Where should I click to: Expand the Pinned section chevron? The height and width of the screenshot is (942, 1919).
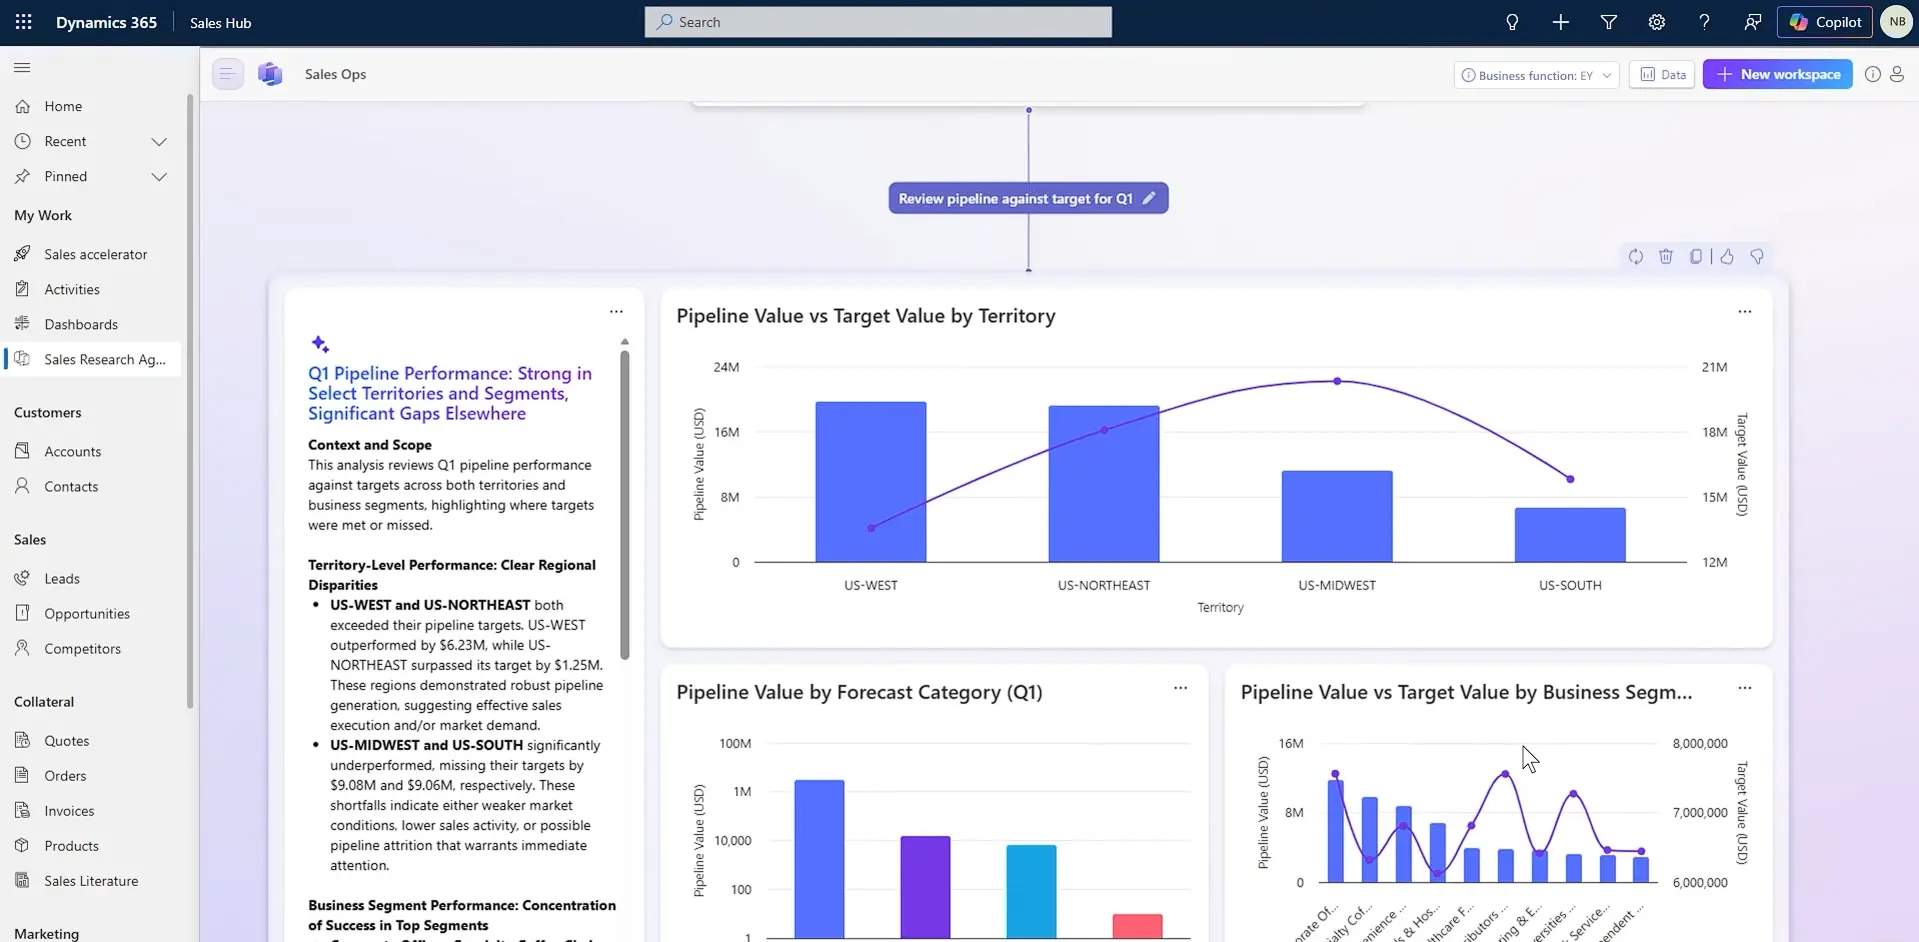coord(159,177)
